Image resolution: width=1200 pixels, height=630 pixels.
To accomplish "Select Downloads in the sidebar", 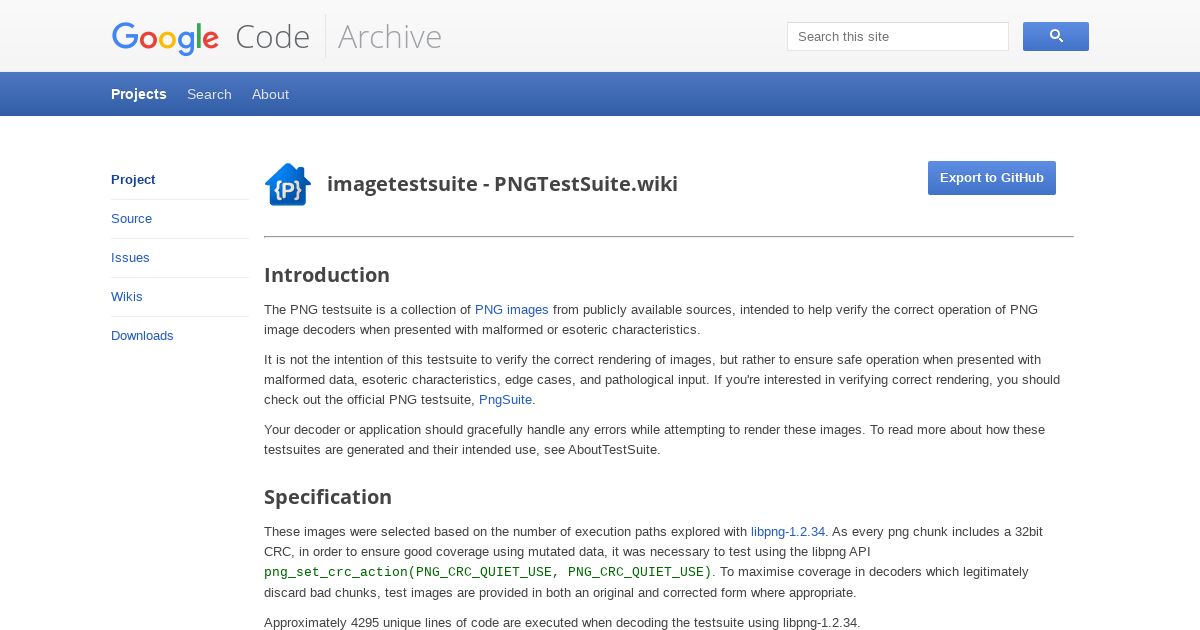I will pyautogui.click(x=142, y=336).
